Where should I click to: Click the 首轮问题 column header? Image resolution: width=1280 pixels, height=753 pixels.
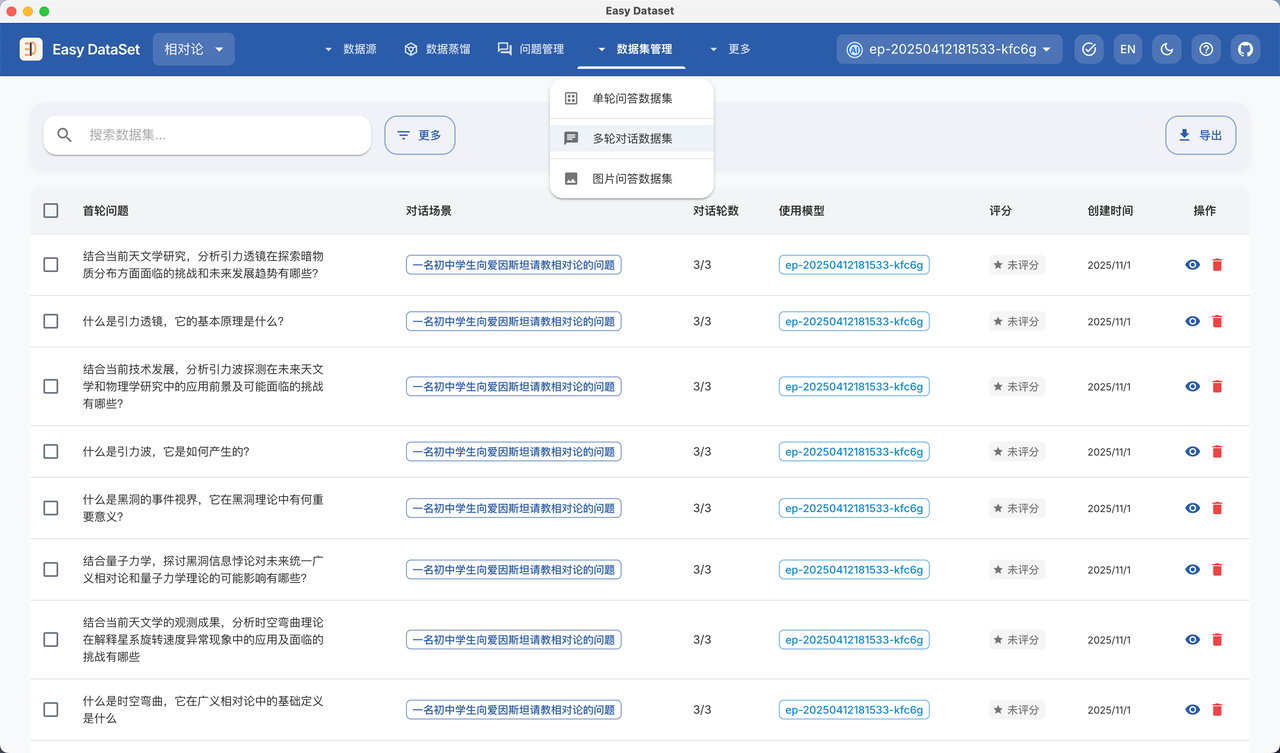[x=105, y=211]
